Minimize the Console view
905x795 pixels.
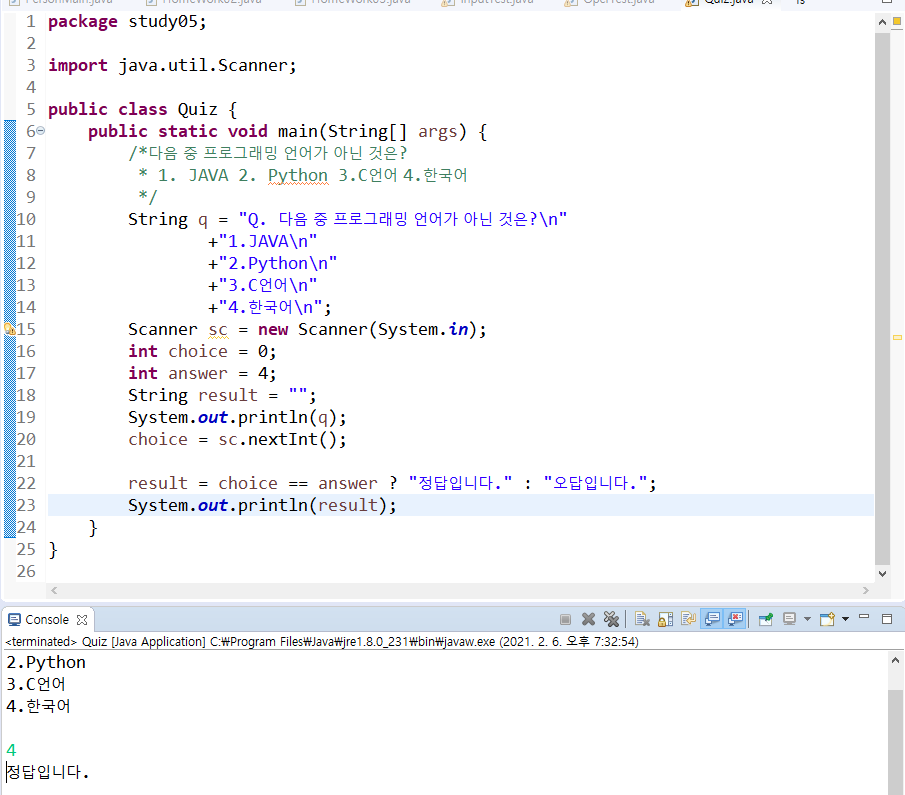[864, 617]
